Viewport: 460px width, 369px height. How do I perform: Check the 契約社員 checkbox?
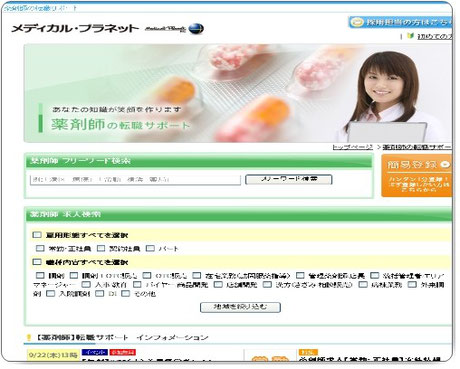(x=101, y=248)
